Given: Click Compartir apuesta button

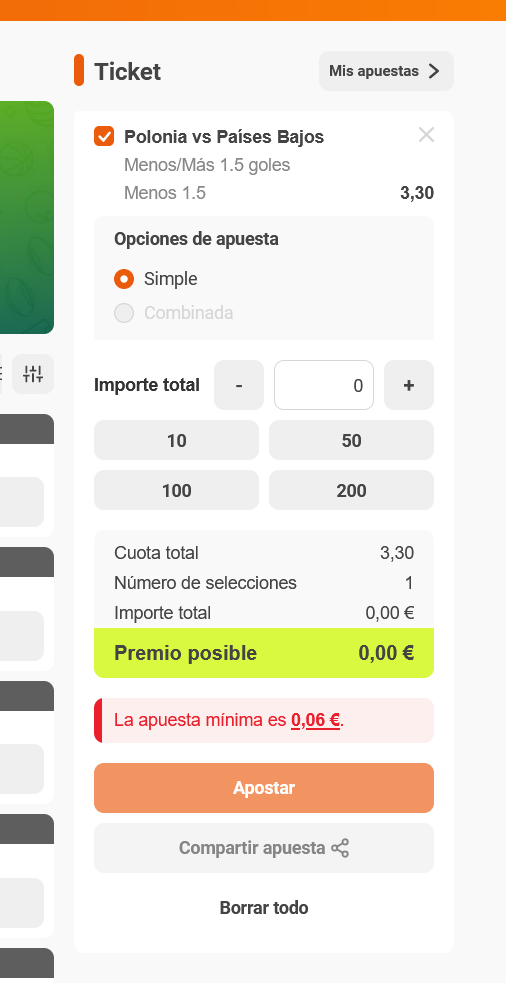Looking at the screenshot, I should point(264,848).
